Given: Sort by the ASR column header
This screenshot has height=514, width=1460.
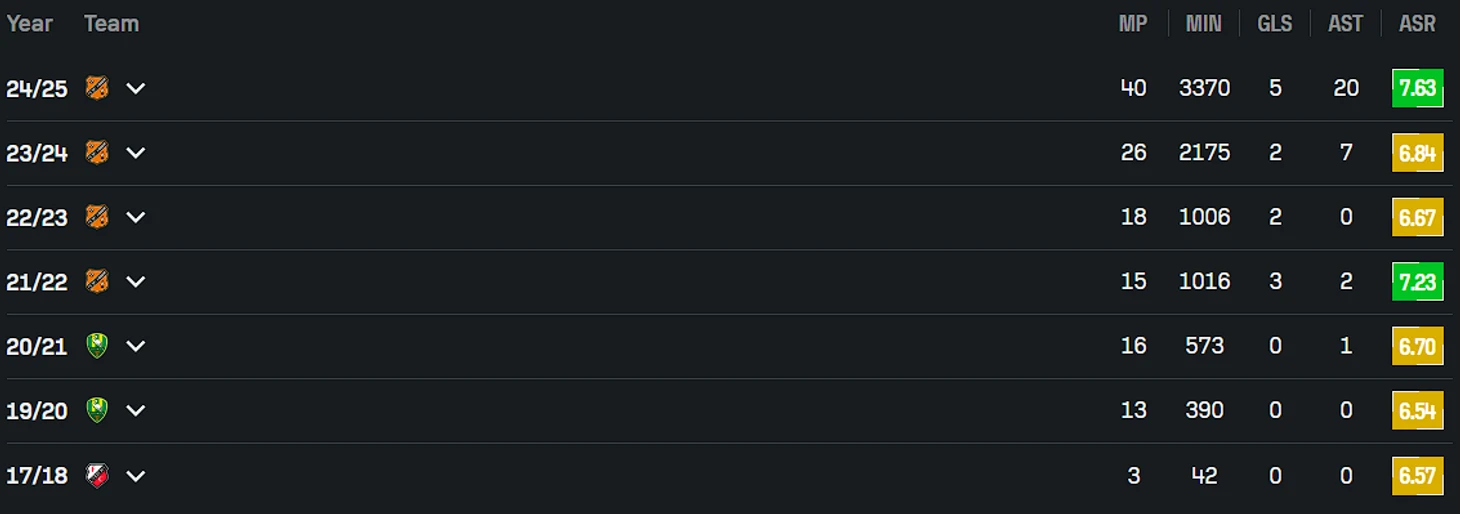Looking at the screenshot, I should 1417,24.
